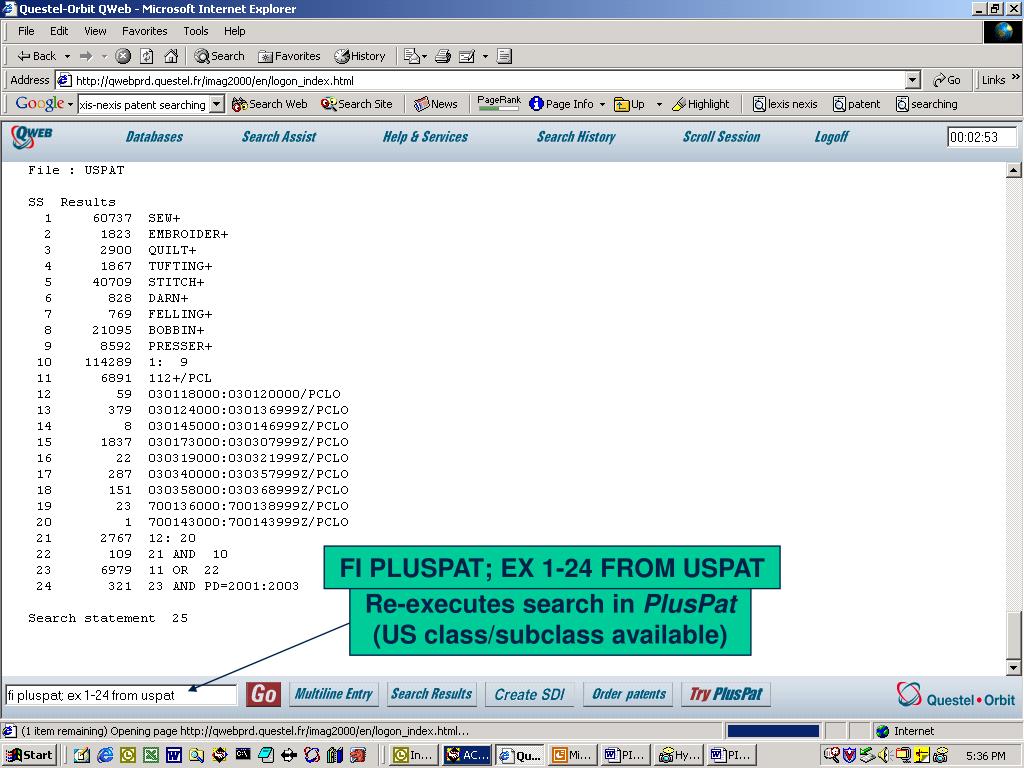This screenshot has width=1024, height=768.
Task: Click the Up directory button
Action: [x=630, y=104]
